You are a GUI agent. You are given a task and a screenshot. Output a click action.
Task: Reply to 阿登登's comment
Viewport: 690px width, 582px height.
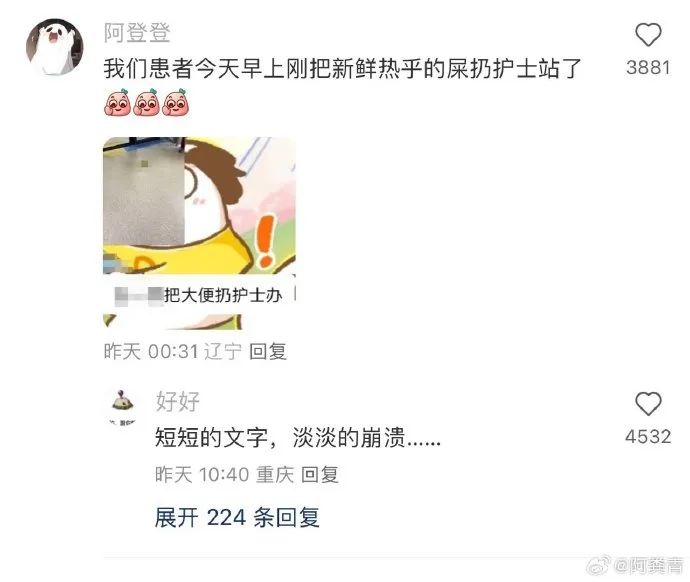point(268,351)
